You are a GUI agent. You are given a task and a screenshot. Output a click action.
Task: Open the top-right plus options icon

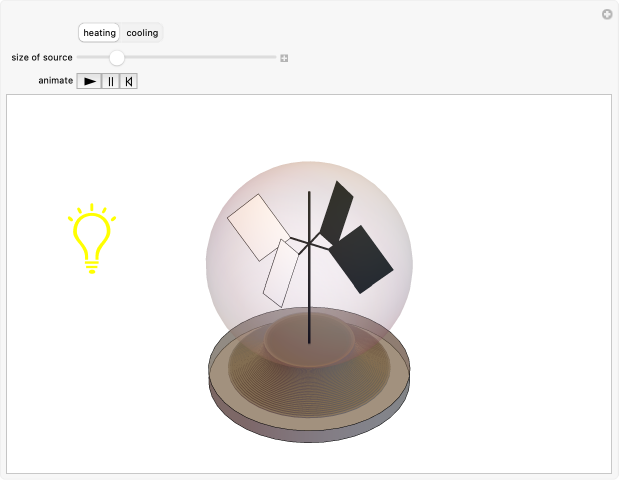[x=606, y=14]
